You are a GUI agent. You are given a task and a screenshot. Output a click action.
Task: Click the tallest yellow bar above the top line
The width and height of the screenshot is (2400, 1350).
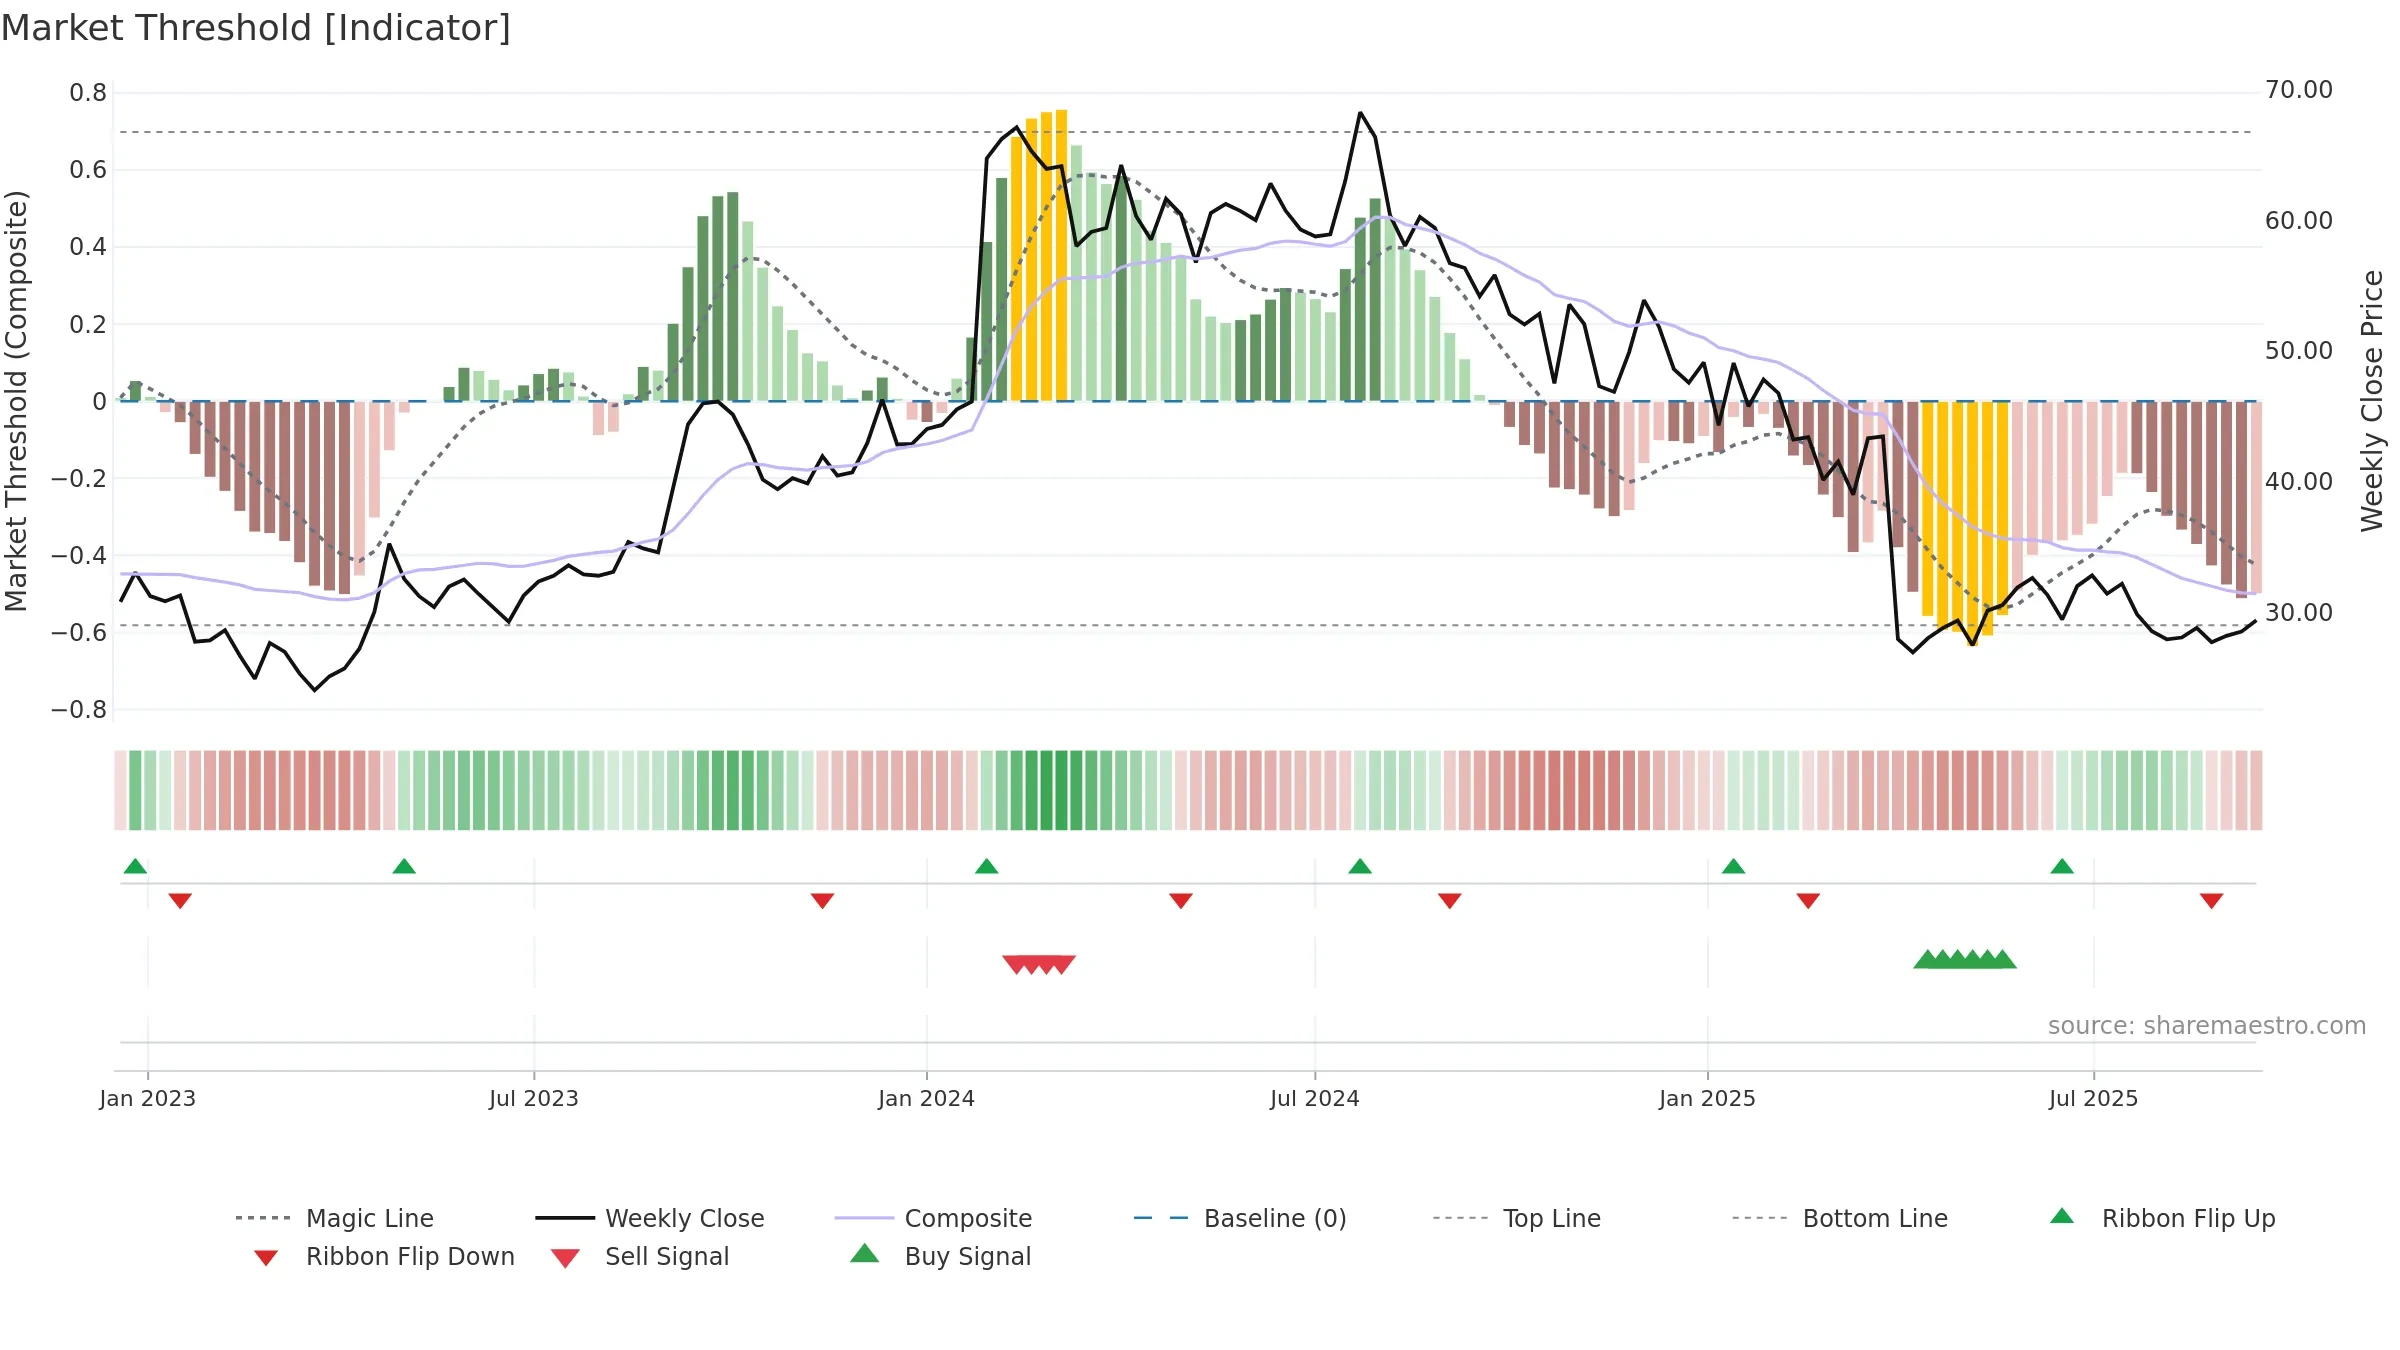click(x=1062, y=255)
